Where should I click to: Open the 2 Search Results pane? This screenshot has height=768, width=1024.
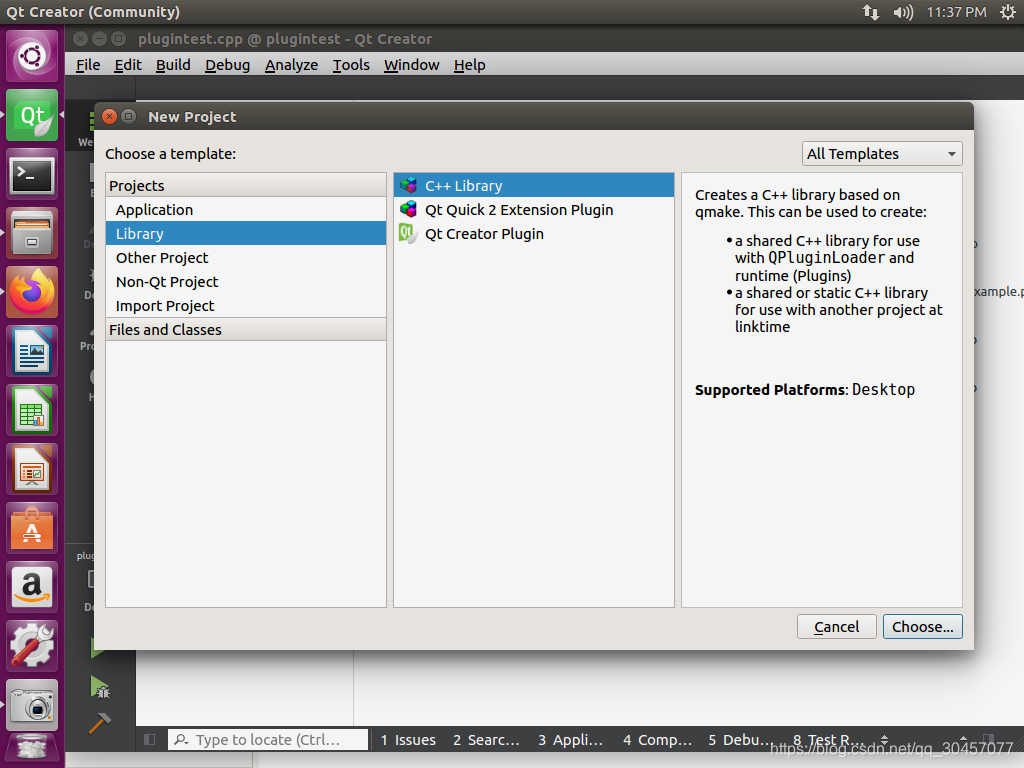[x=487, y=739]
